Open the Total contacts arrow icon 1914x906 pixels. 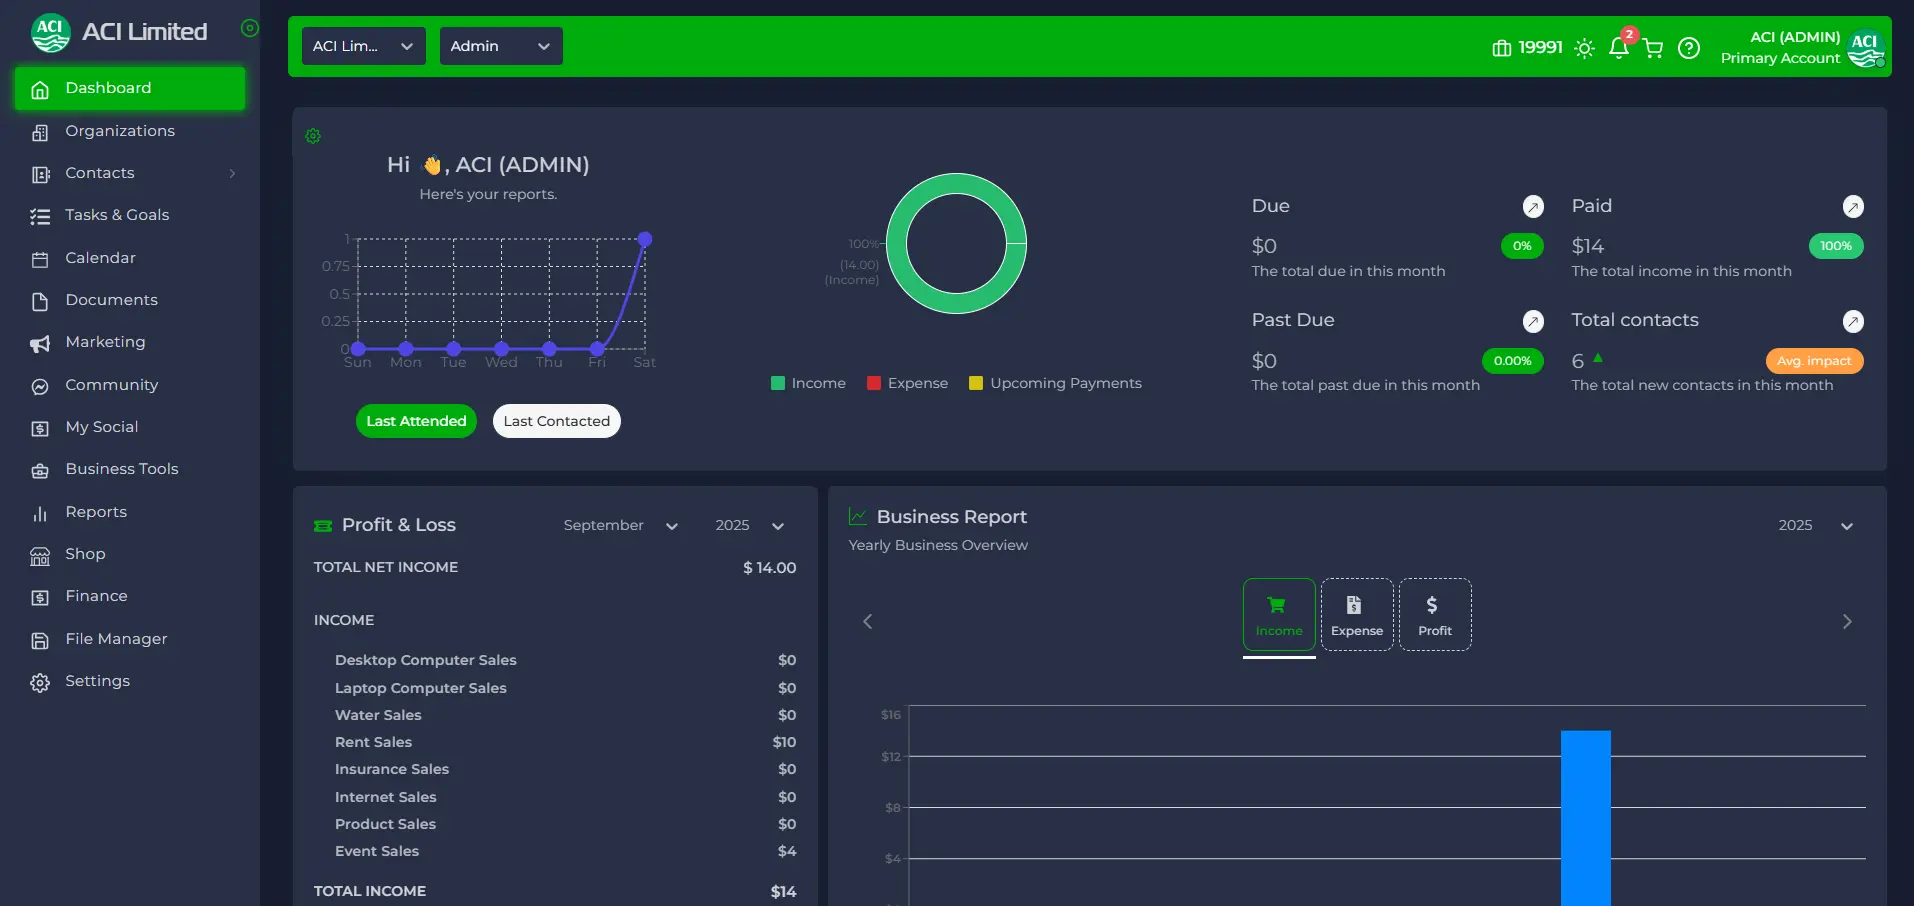pyautogui.click(x=1852, y=321)
